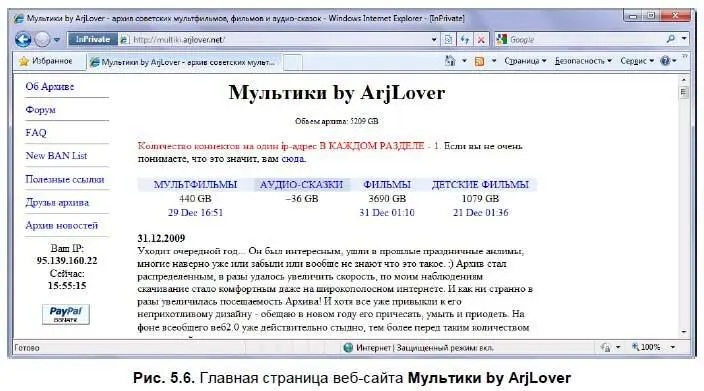Click the 1079 GB size value
This screenshot has height=391, width=704.
click(480, 198)
